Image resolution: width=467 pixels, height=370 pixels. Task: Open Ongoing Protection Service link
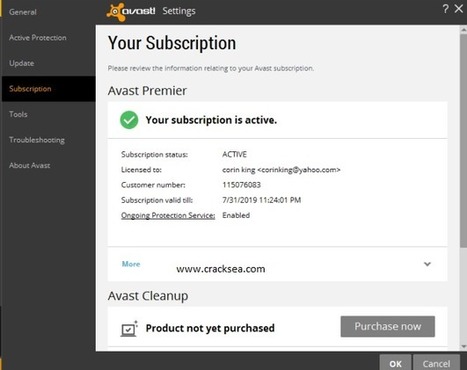168,216
